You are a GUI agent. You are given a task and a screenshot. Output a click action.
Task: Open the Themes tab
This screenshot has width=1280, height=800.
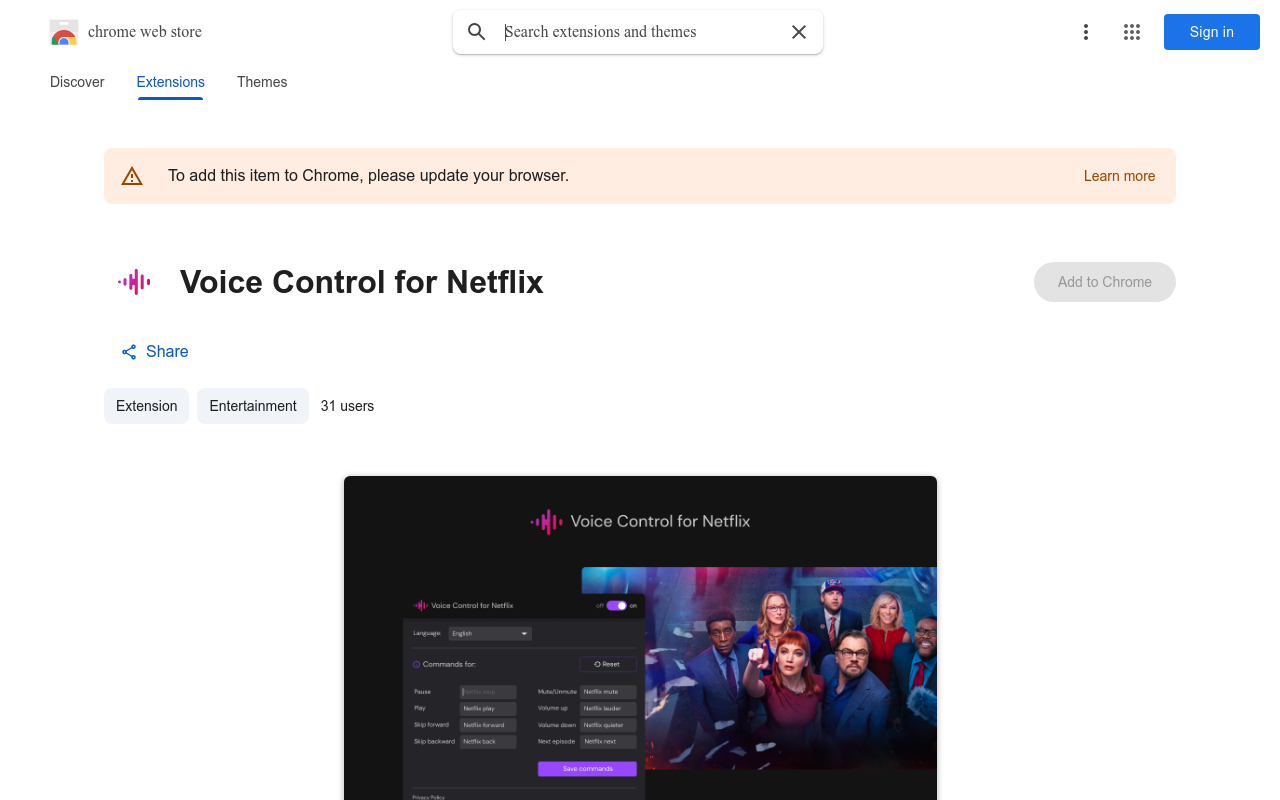coord(262,82)
